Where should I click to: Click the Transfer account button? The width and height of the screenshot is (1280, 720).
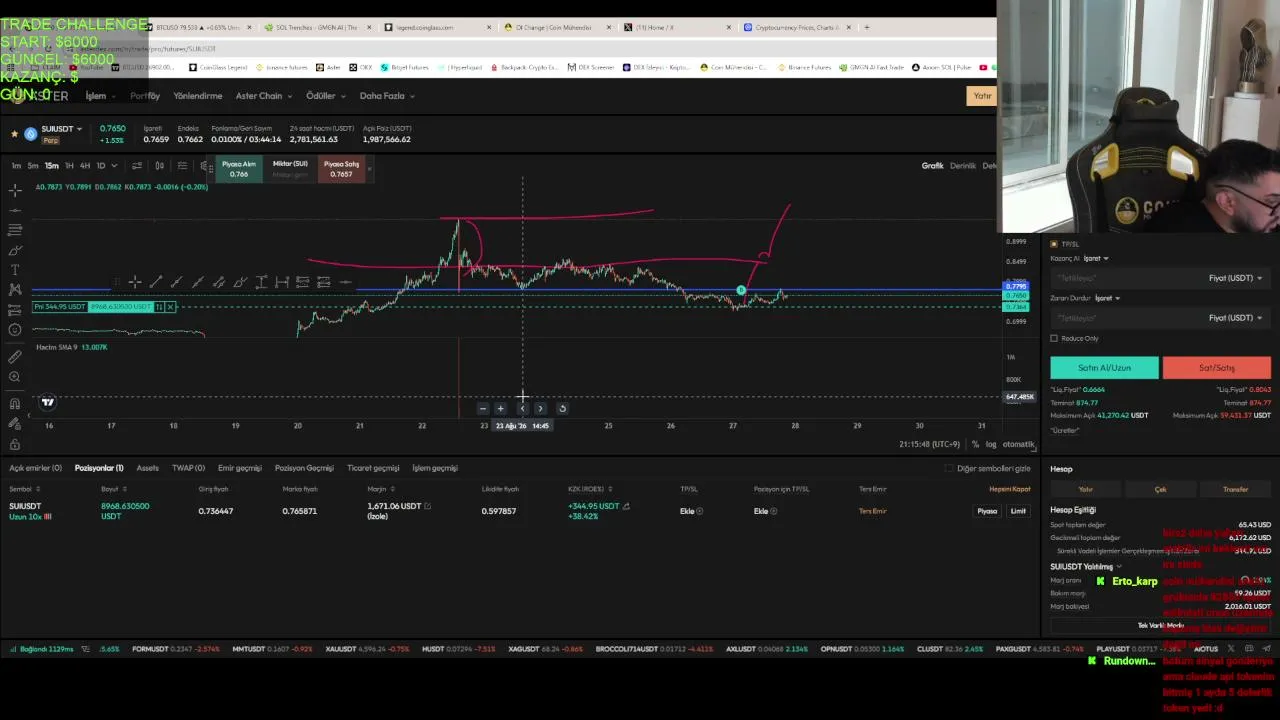(x=1235, y=489)
